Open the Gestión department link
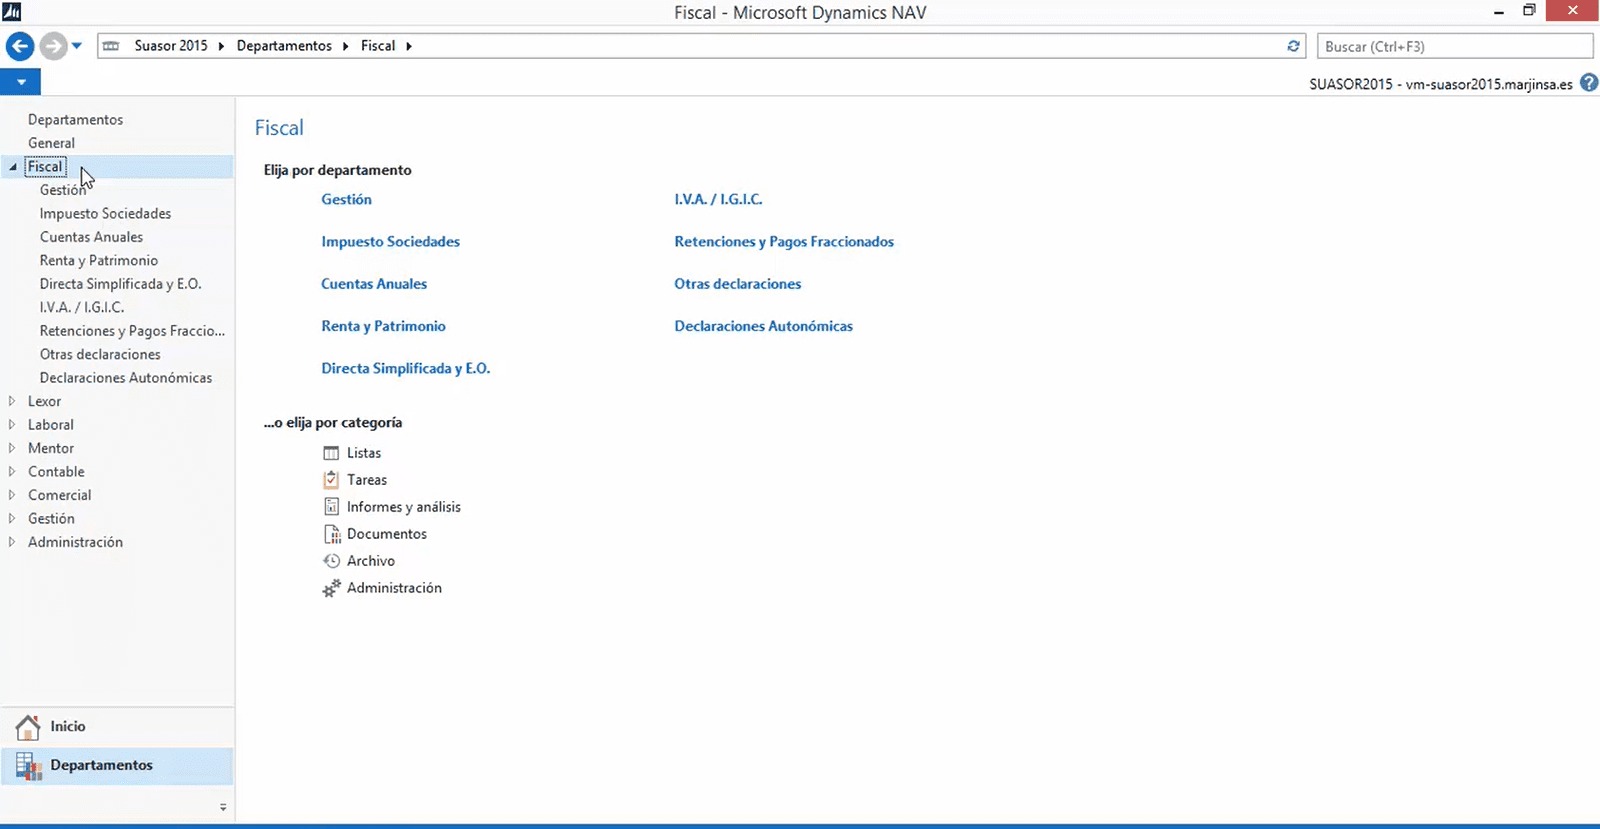 click(346, 199)
